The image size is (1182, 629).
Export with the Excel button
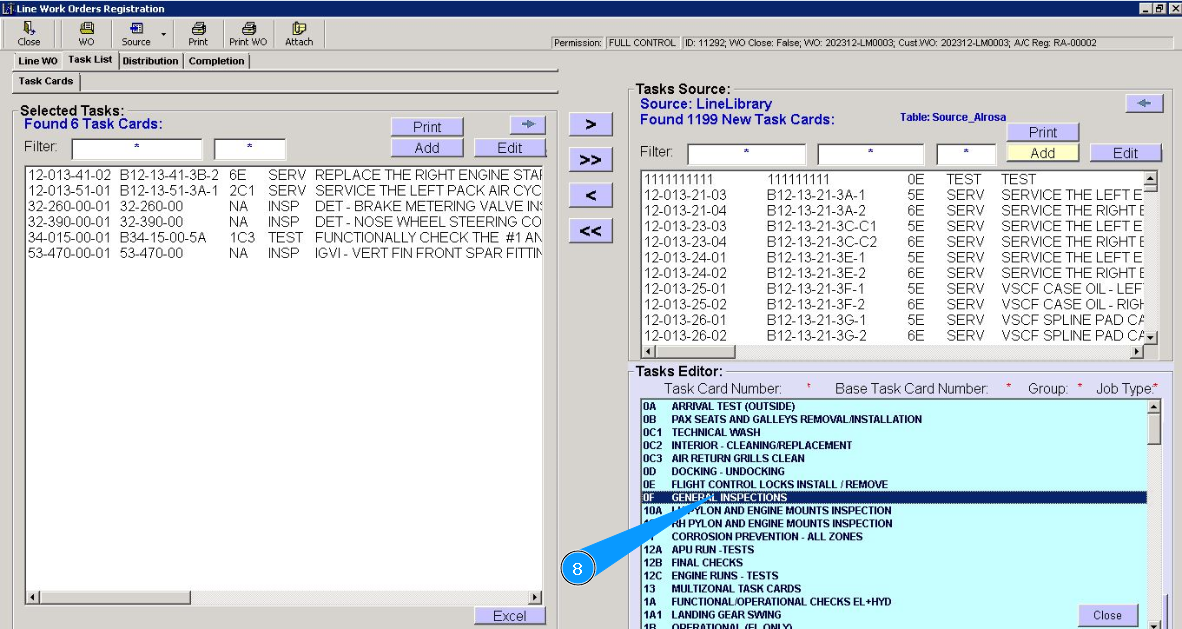coord(510,616)
